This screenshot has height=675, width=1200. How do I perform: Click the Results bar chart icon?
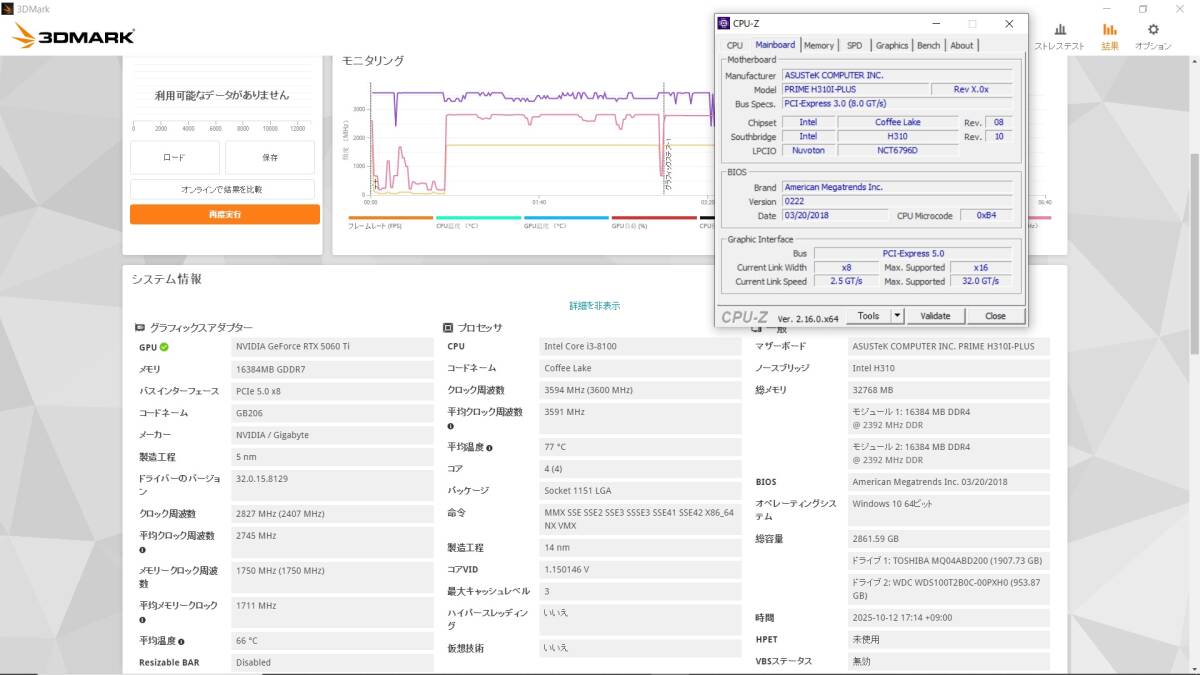[1110, 31]
